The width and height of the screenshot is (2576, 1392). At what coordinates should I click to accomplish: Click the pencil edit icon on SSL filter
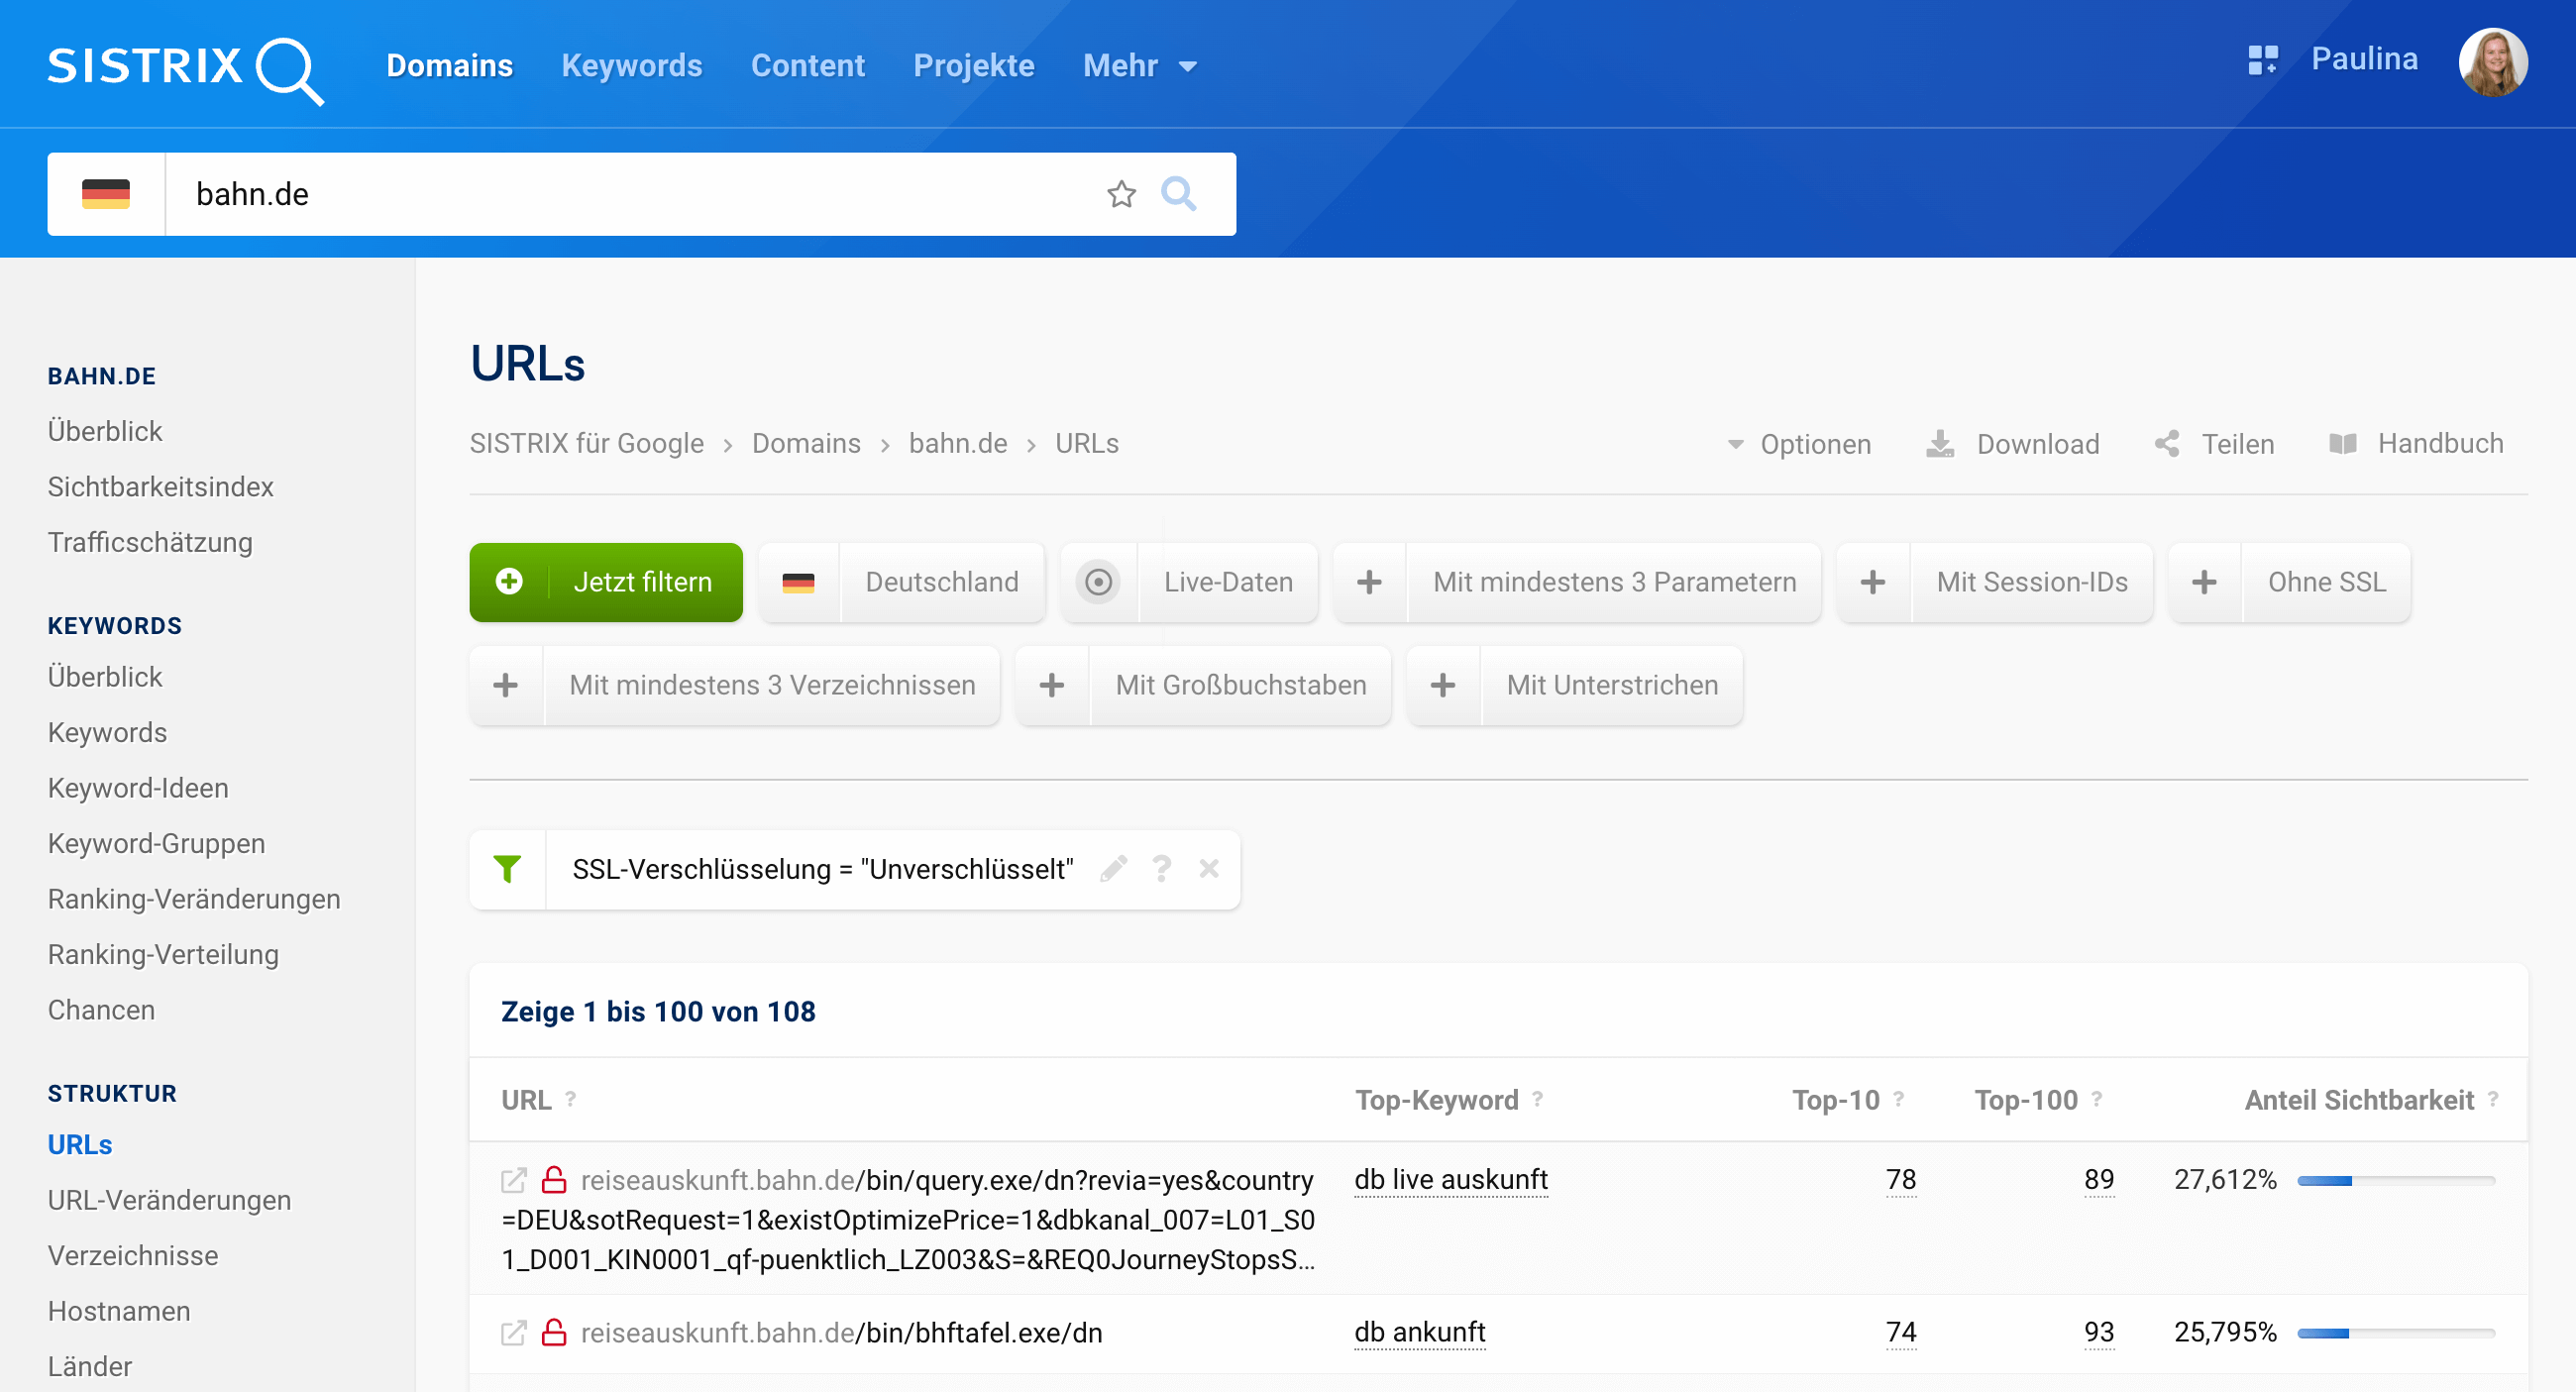click(1113, 869)
